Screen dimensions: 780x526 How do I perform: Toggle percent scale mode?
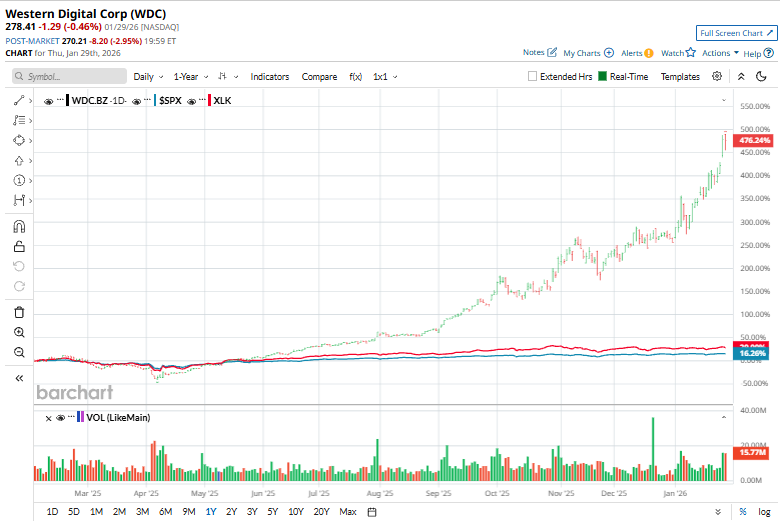click(x=743, y=512)
